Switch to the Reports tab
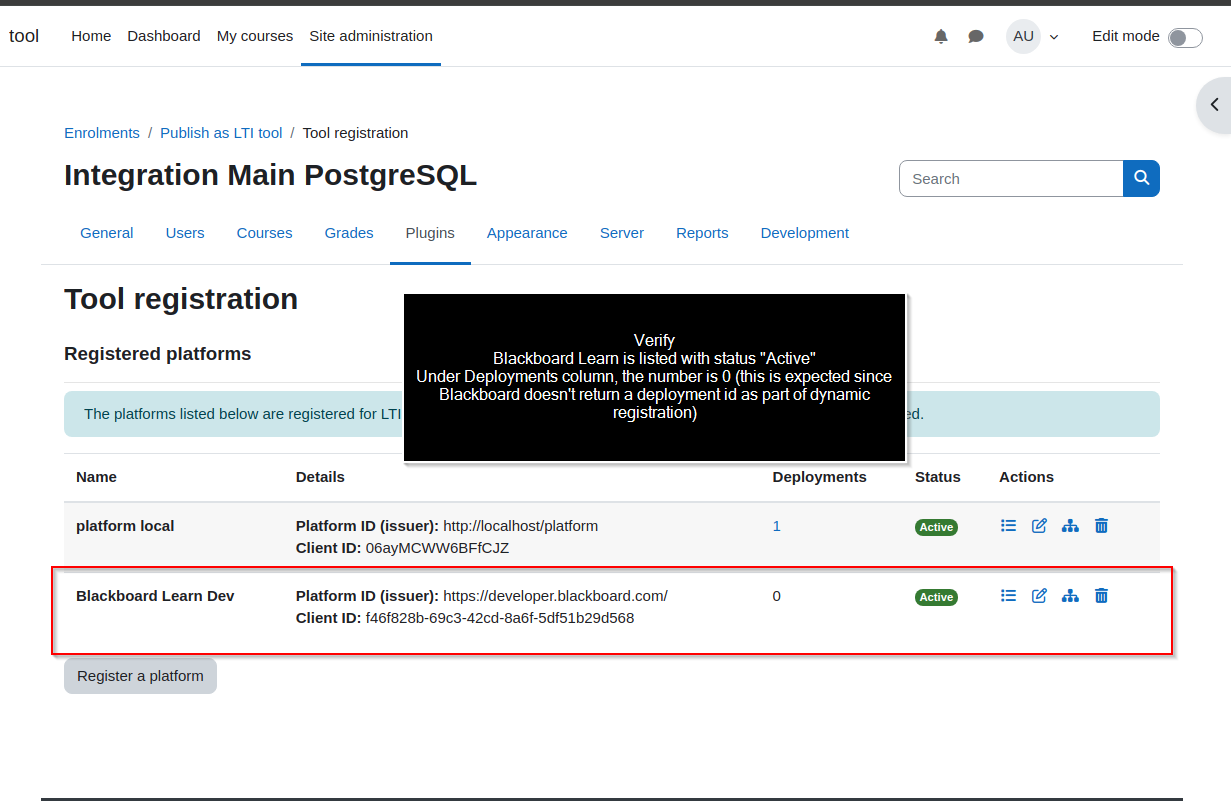This screenshot has height=801, width=1231. pos(702,233)
